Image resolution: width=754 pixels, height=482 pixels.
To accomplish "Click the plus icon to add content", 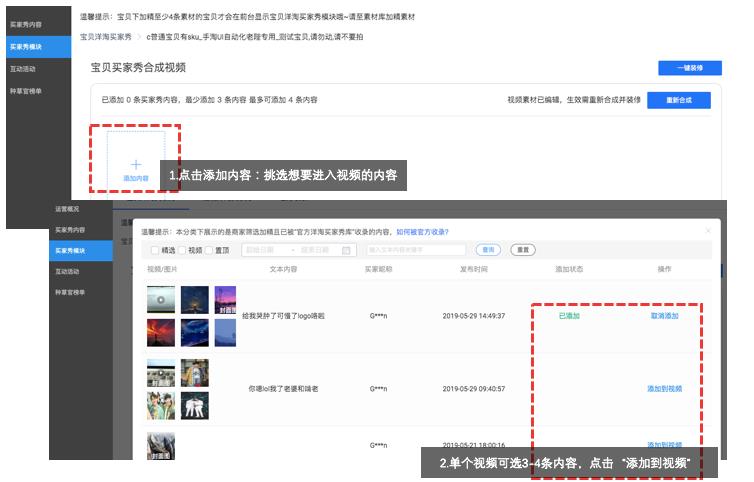I will (136, 165).
